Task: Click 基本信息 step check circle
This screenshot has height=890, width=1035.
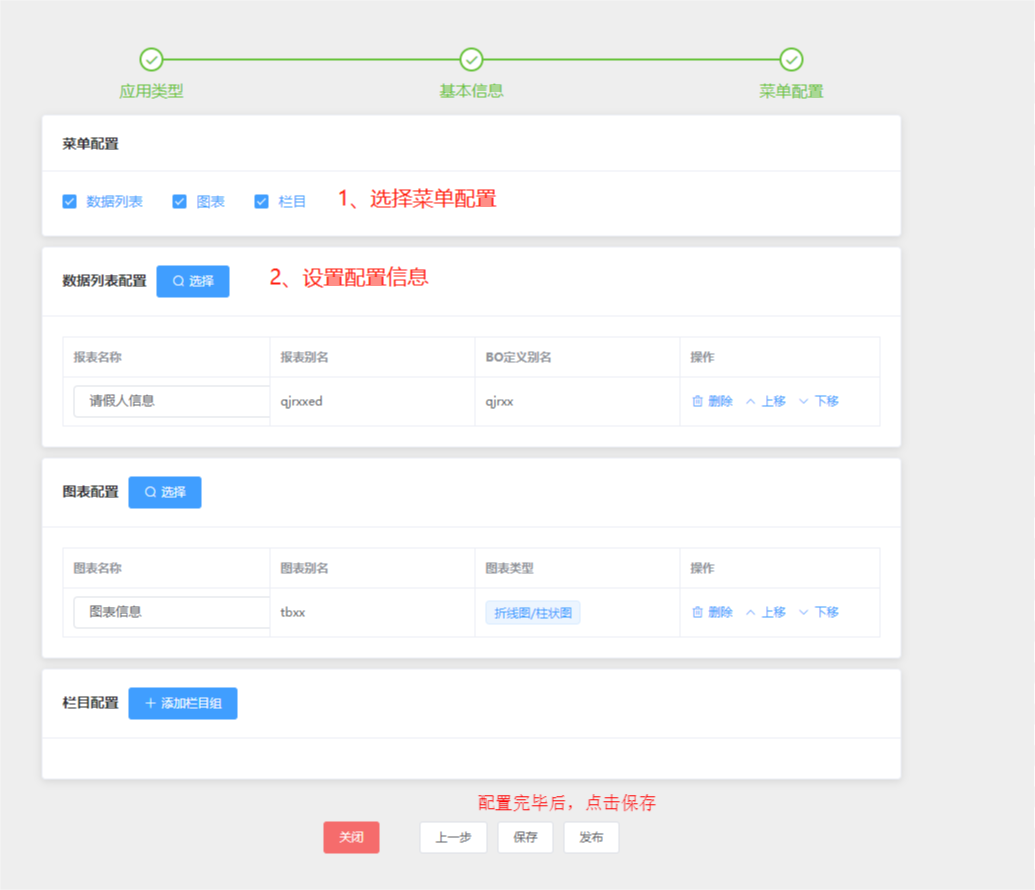Action: point(471,59)
